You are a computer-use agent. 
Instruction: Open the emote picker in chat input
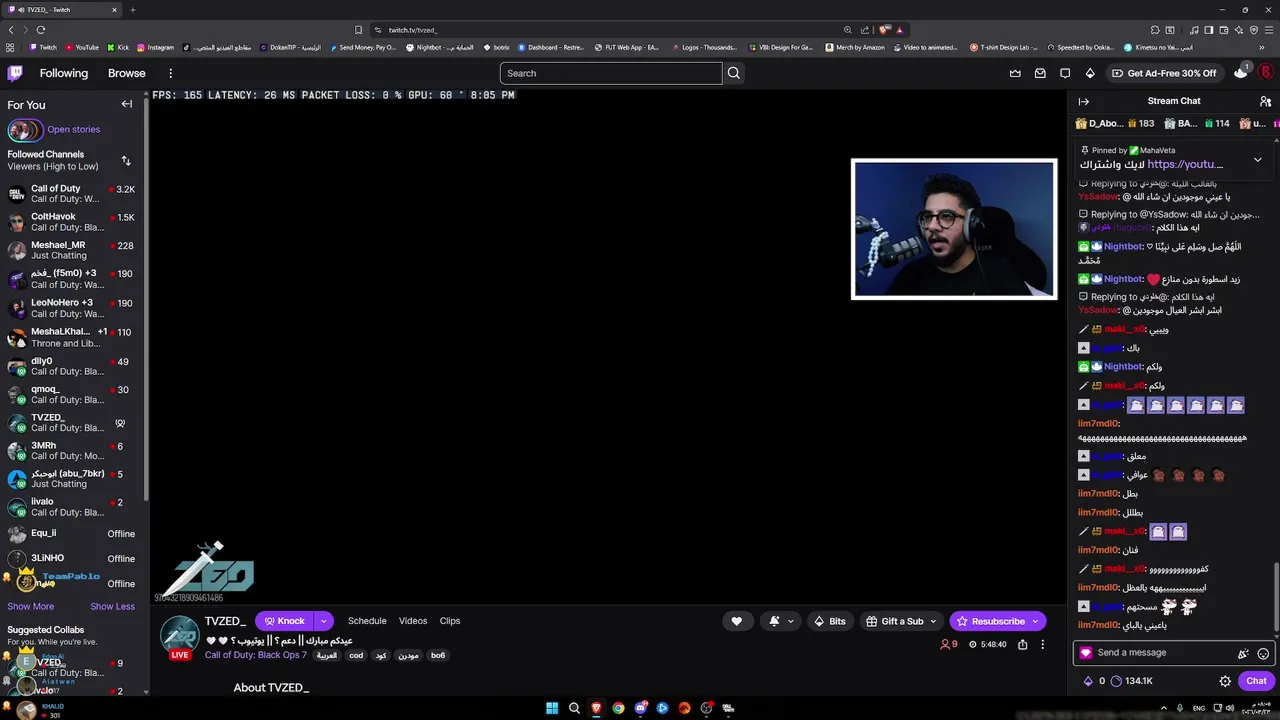[x=1263, y=653]
